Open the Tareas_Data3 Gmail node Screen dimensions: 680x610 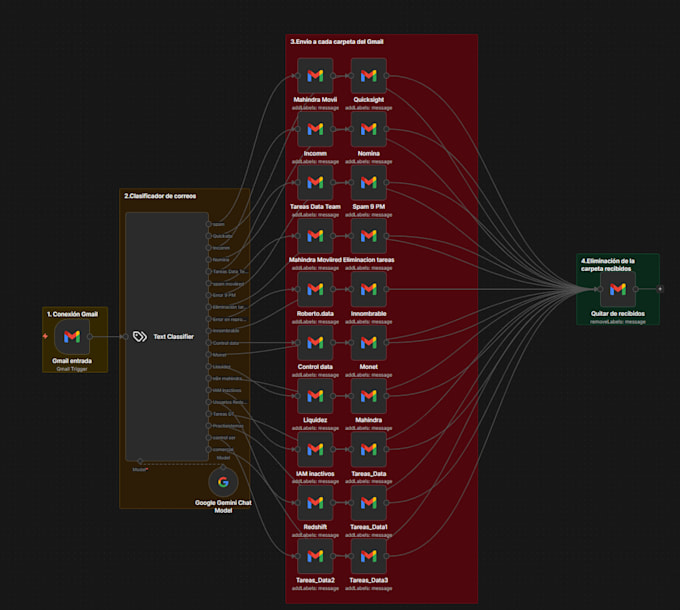369,556
